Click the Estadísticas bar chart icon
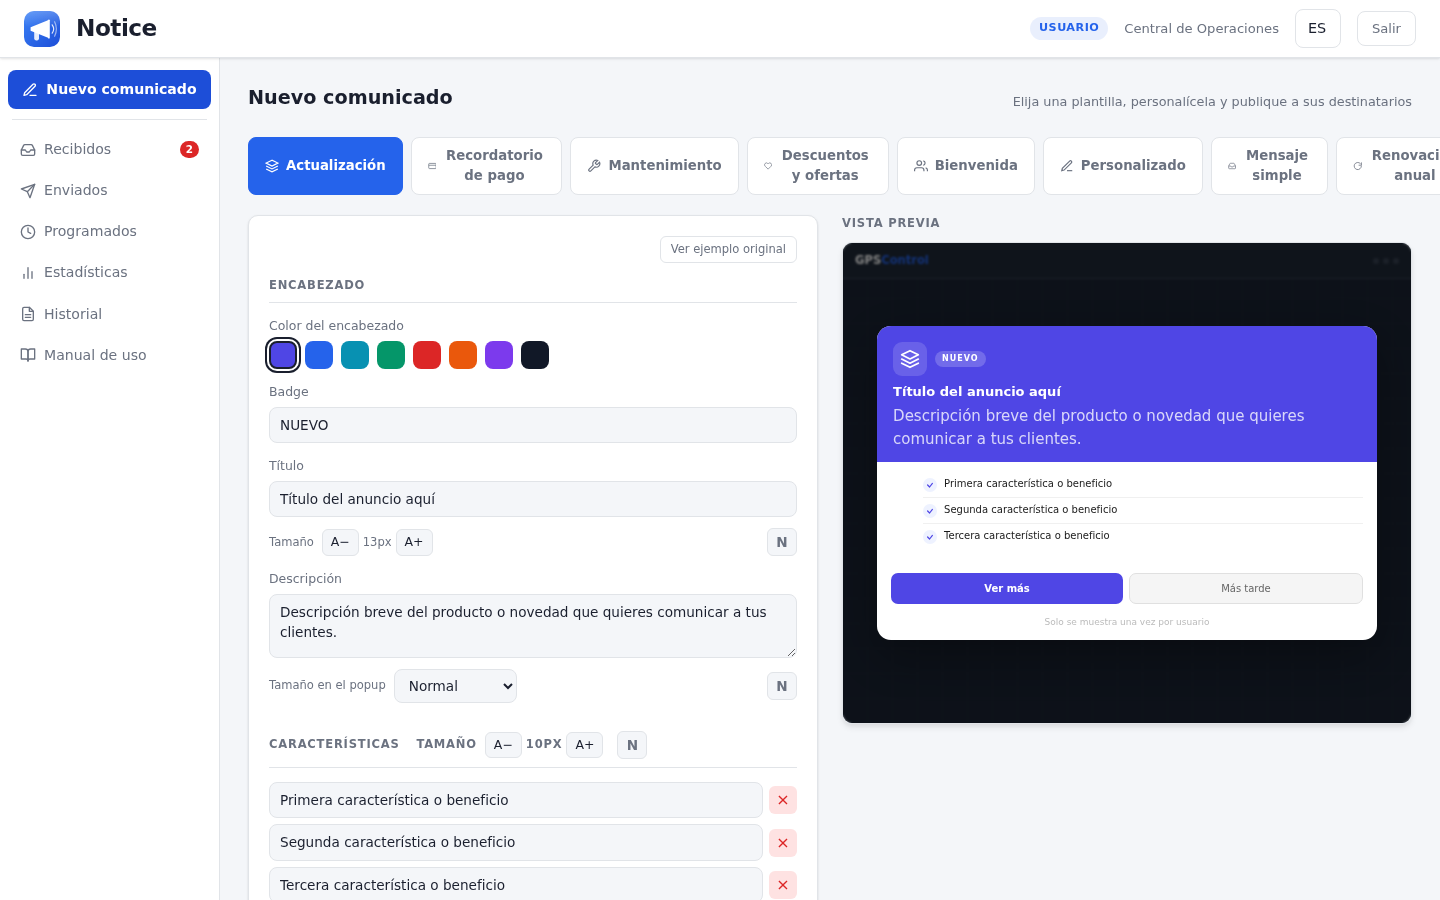This screenshot has width=1440, height=900. (28, 273)
